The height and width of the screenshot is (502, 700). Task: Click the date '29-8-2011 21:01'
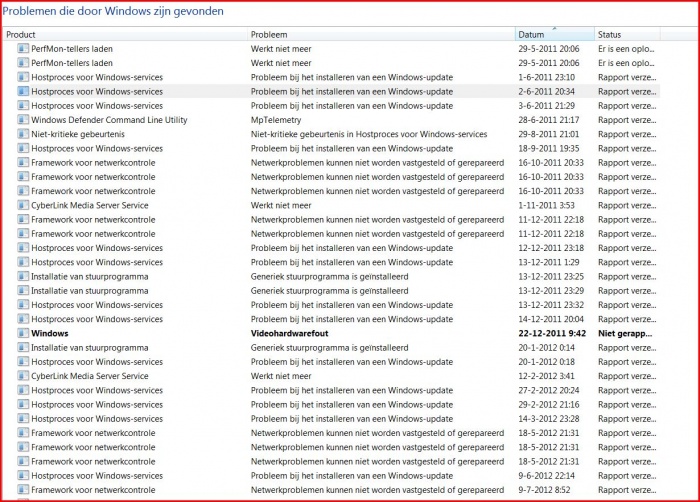(x=549, y=134)
